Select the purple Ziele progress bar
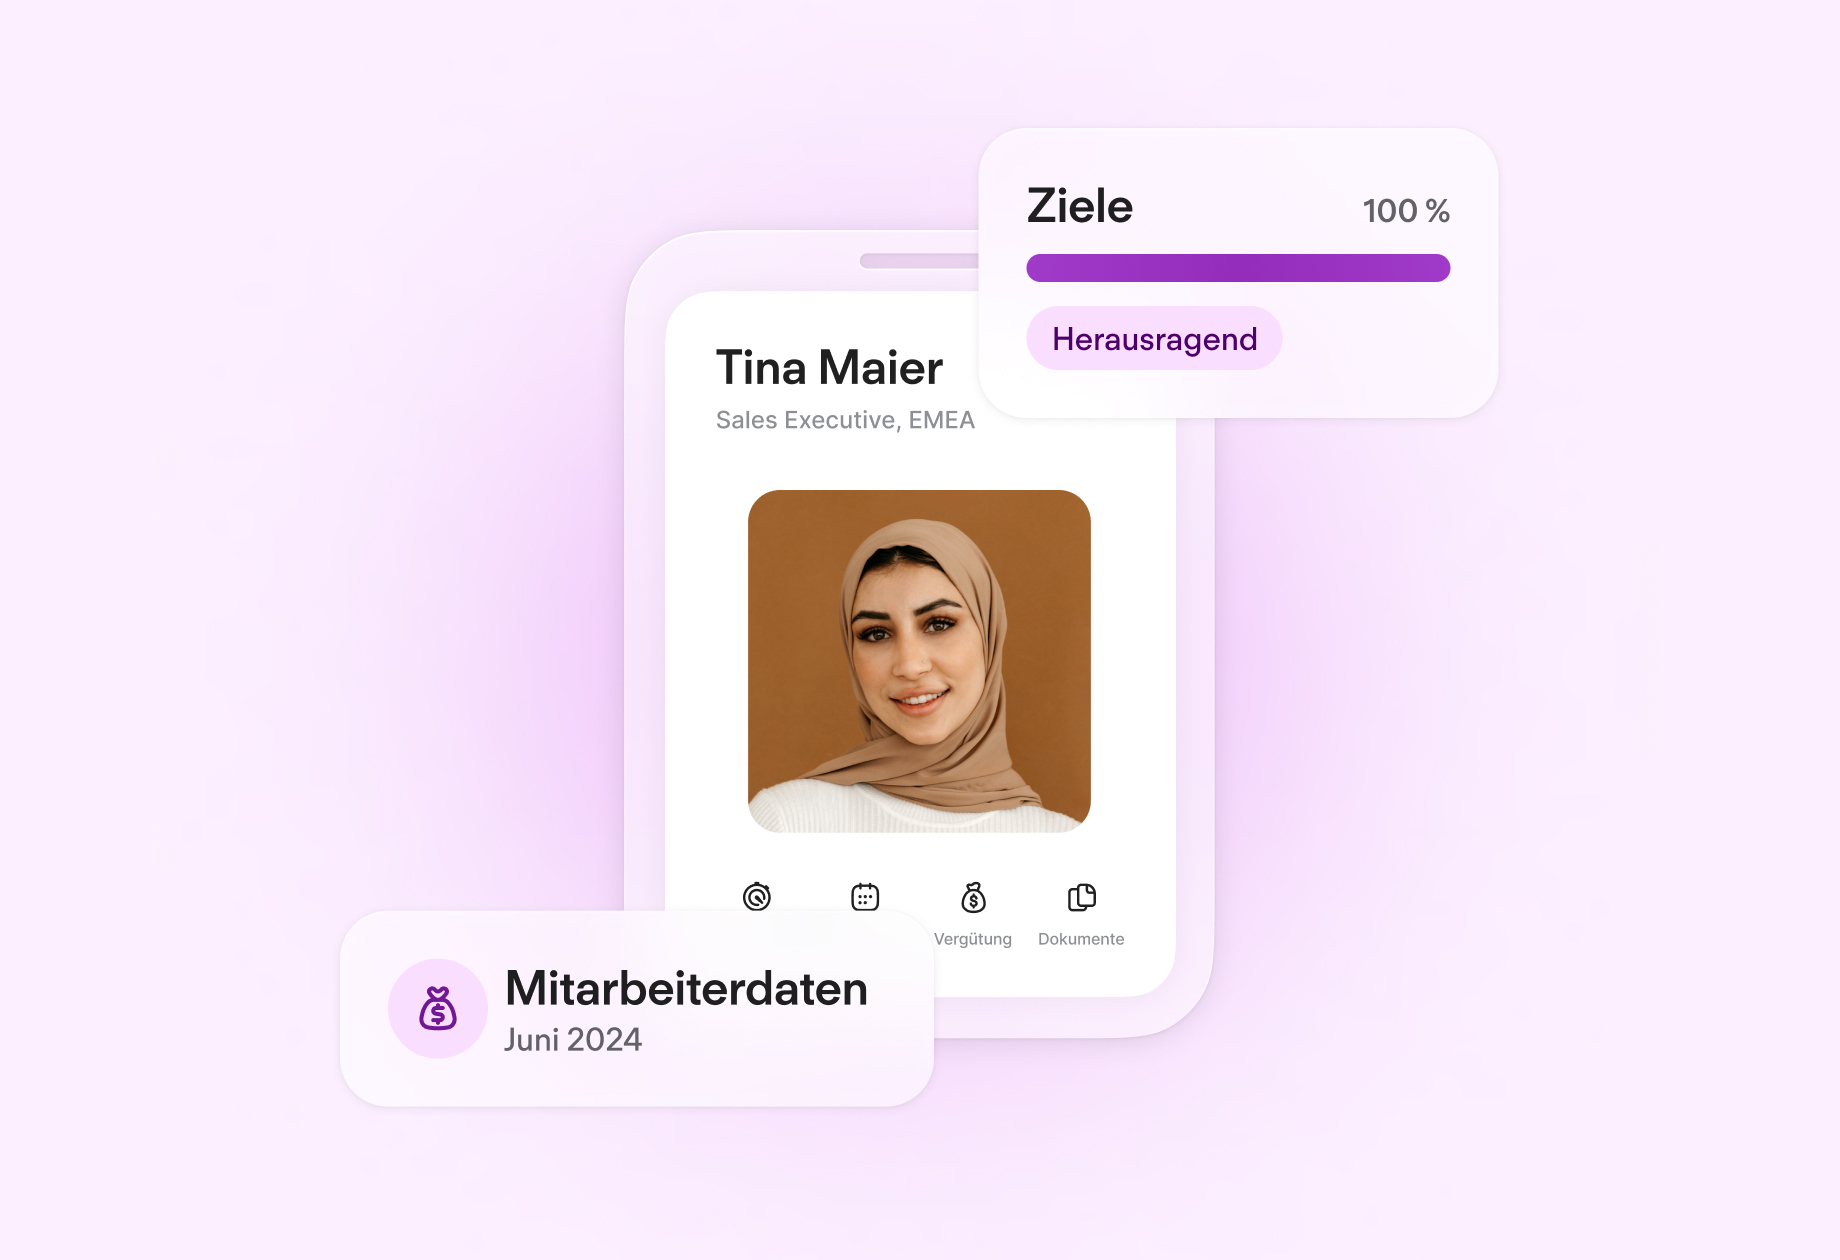Screen dimensions: 1840x1260 [1238, 268]
